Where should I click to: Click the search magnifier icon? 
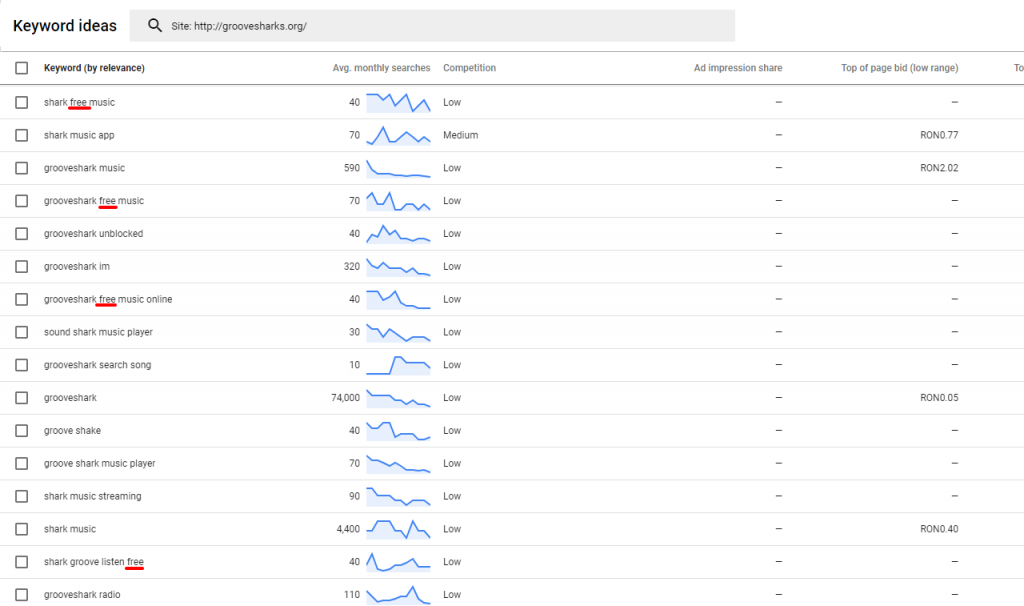coord(155,25)
